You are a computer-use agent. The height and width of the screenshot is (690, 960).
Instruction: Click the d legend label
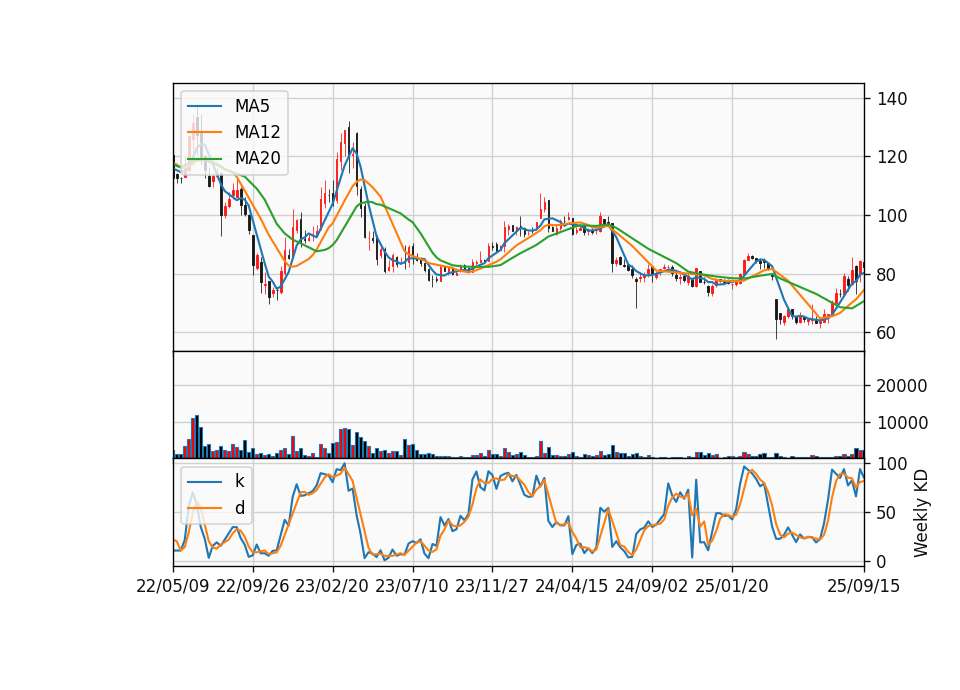coord(240,508)
